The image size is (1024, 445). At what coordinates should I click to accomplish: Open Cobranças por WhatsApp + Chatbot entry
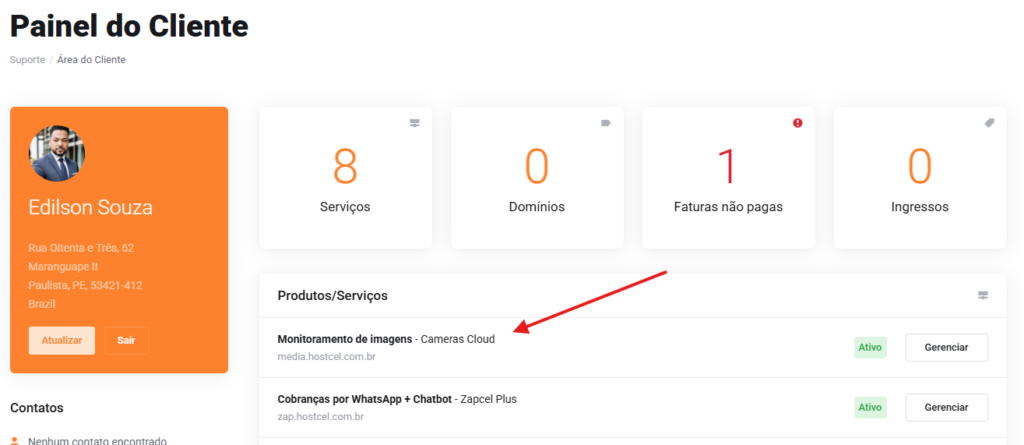[x=397, y=399]
